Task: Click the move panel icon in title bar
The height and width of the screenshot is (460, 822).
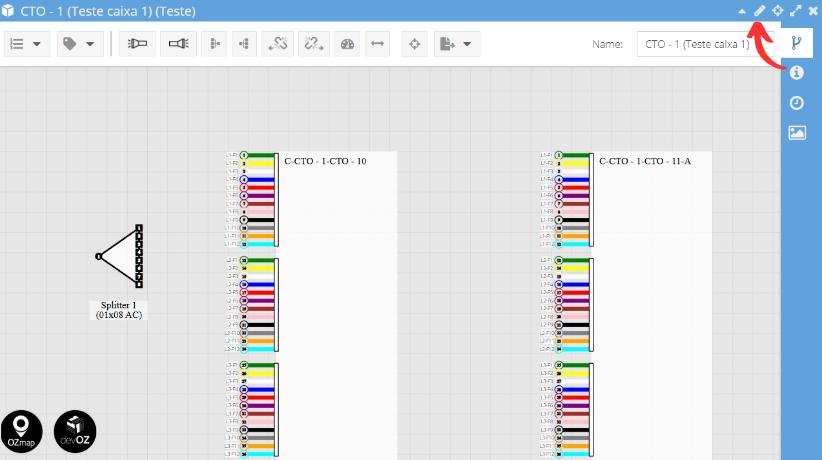Action: (x=777, y=10)
